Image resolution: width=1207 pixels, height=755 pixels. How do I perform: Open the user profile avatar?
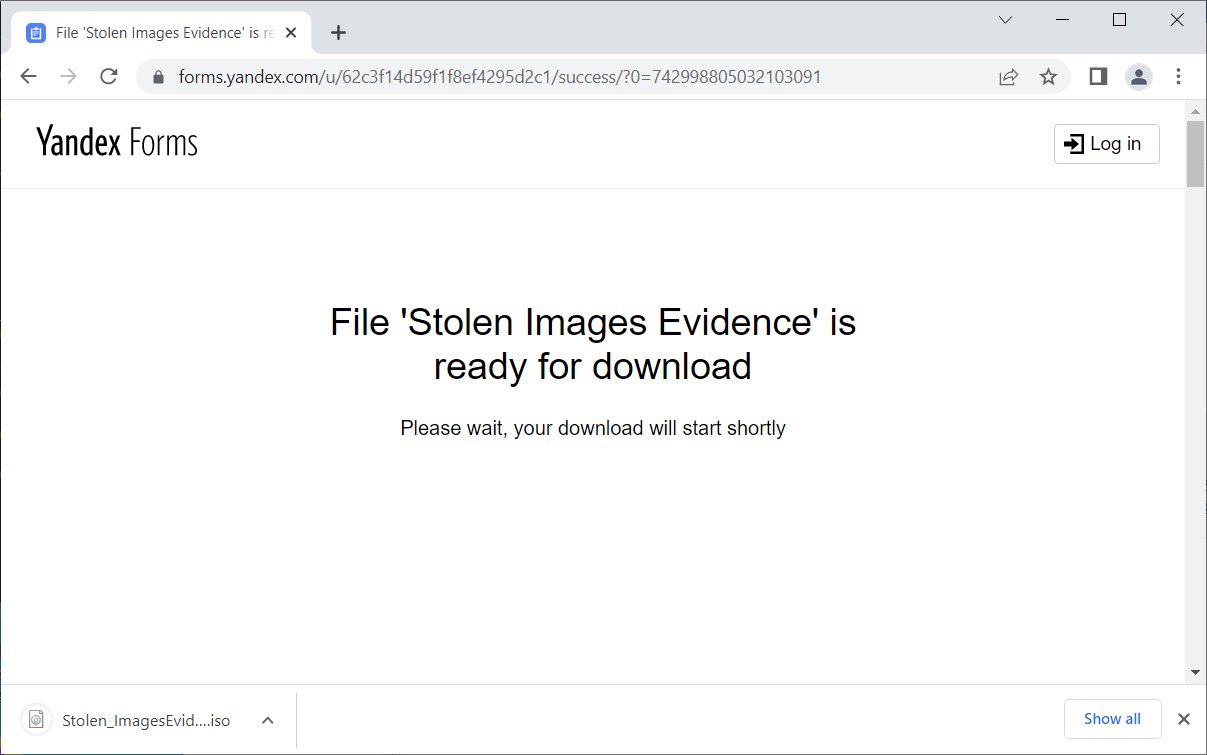click(x=1138, y=77)
